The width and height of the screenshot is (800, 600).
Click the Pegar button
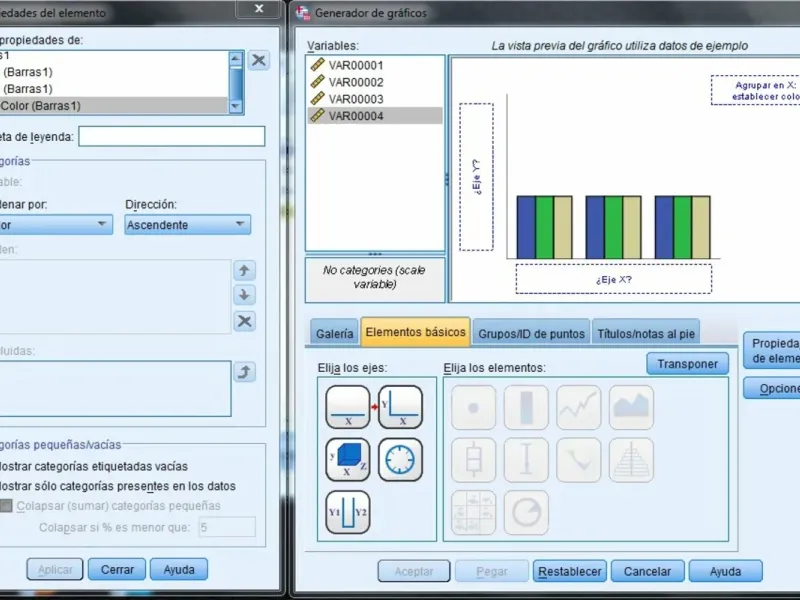tap(492, 571)
